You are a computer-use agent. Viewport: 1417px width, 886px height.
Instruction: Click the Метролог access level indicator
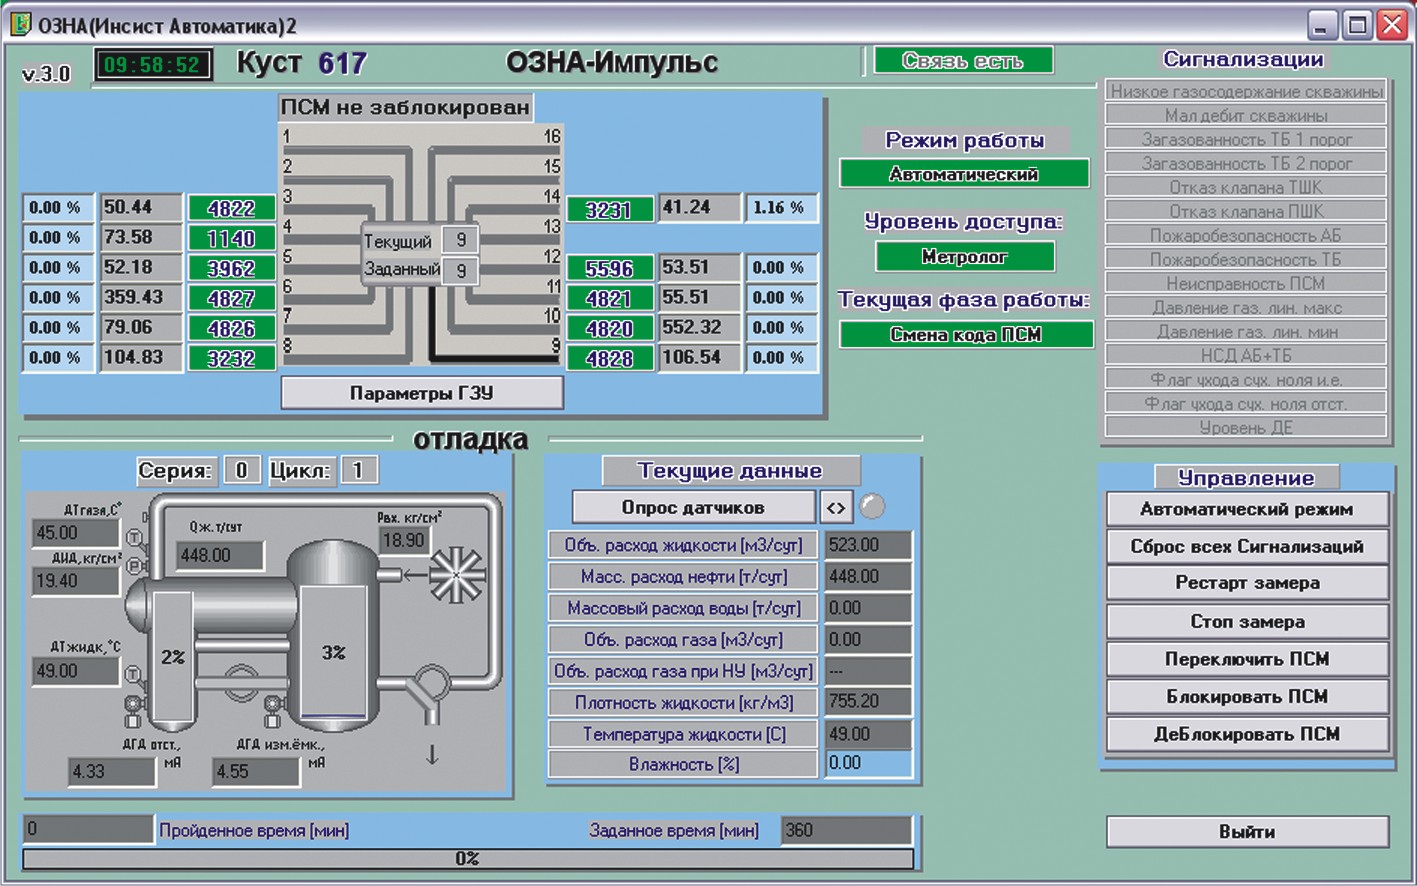click(964, 257)
